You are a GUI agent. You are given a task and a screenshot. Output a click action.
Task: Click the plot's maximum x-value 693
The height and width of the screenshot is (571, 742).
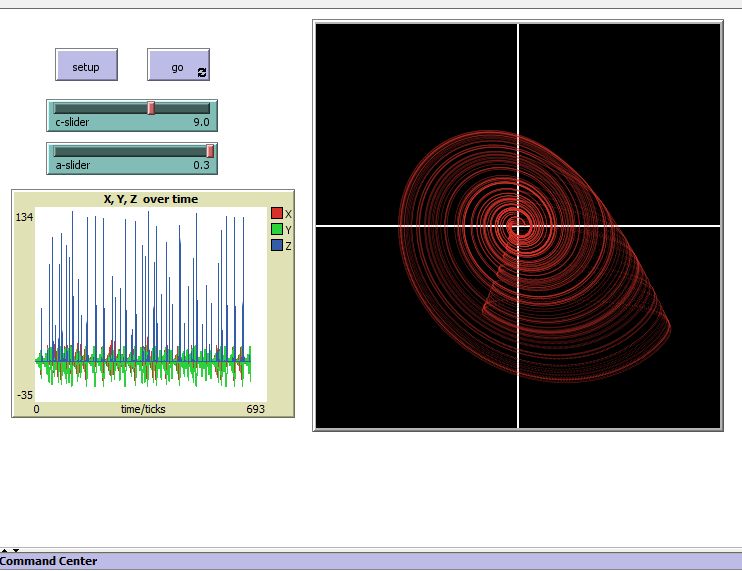tap(256, 410)
